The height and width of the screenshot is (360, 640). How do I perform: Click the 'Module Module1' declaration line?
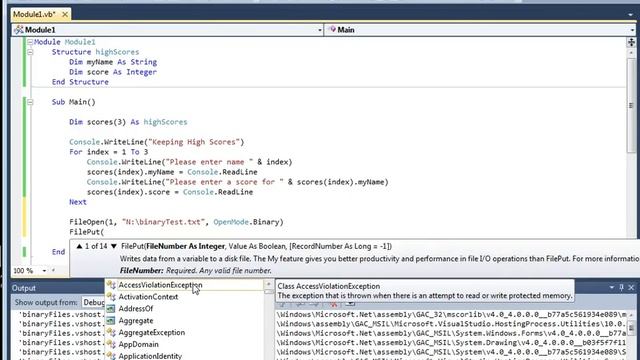(x=64, y=42)
